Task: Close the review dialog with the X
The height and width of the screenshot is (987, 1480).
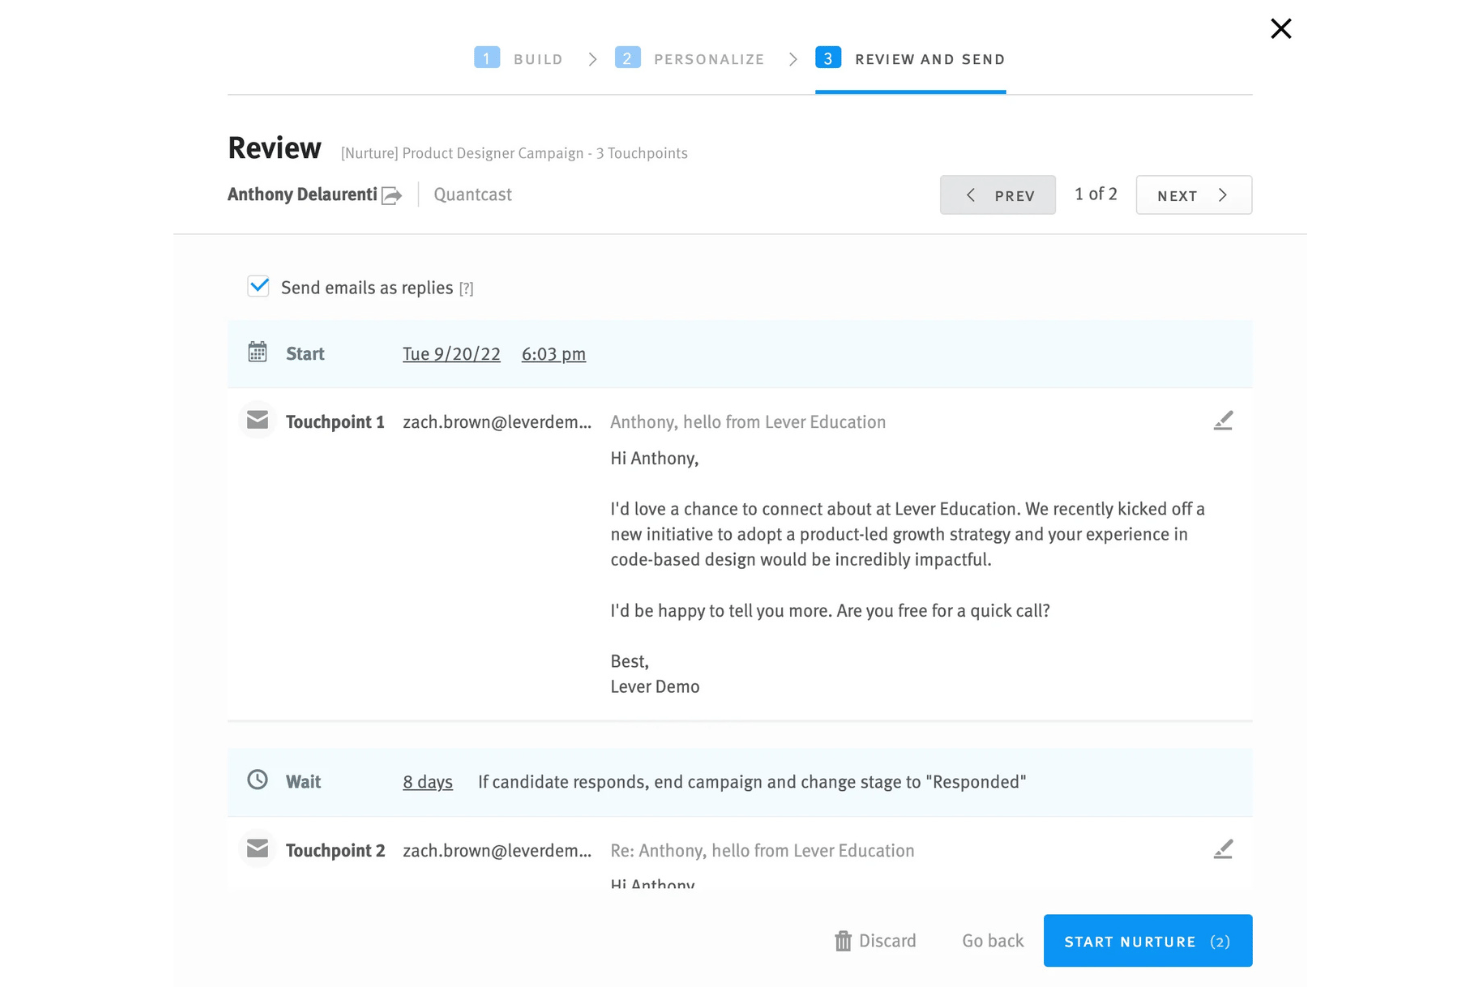Action: (1281, 28)
